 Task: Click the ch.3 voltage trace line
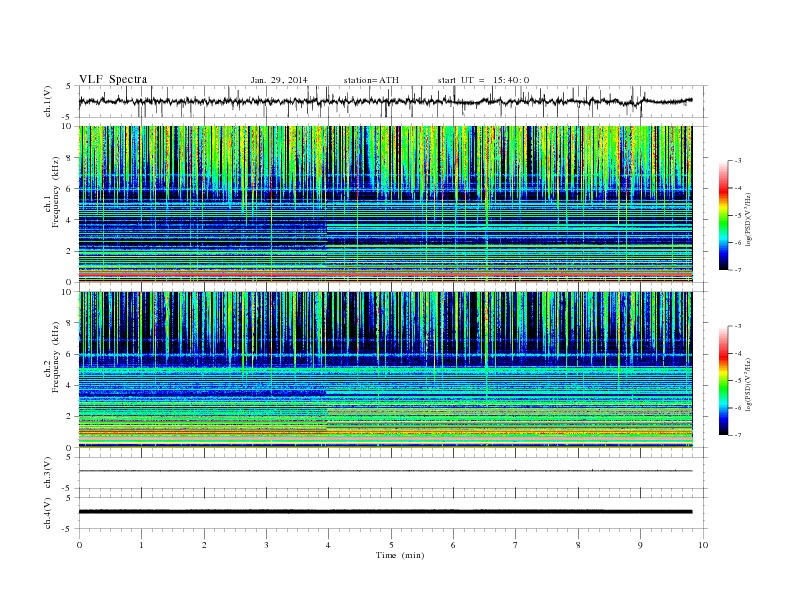385,471
